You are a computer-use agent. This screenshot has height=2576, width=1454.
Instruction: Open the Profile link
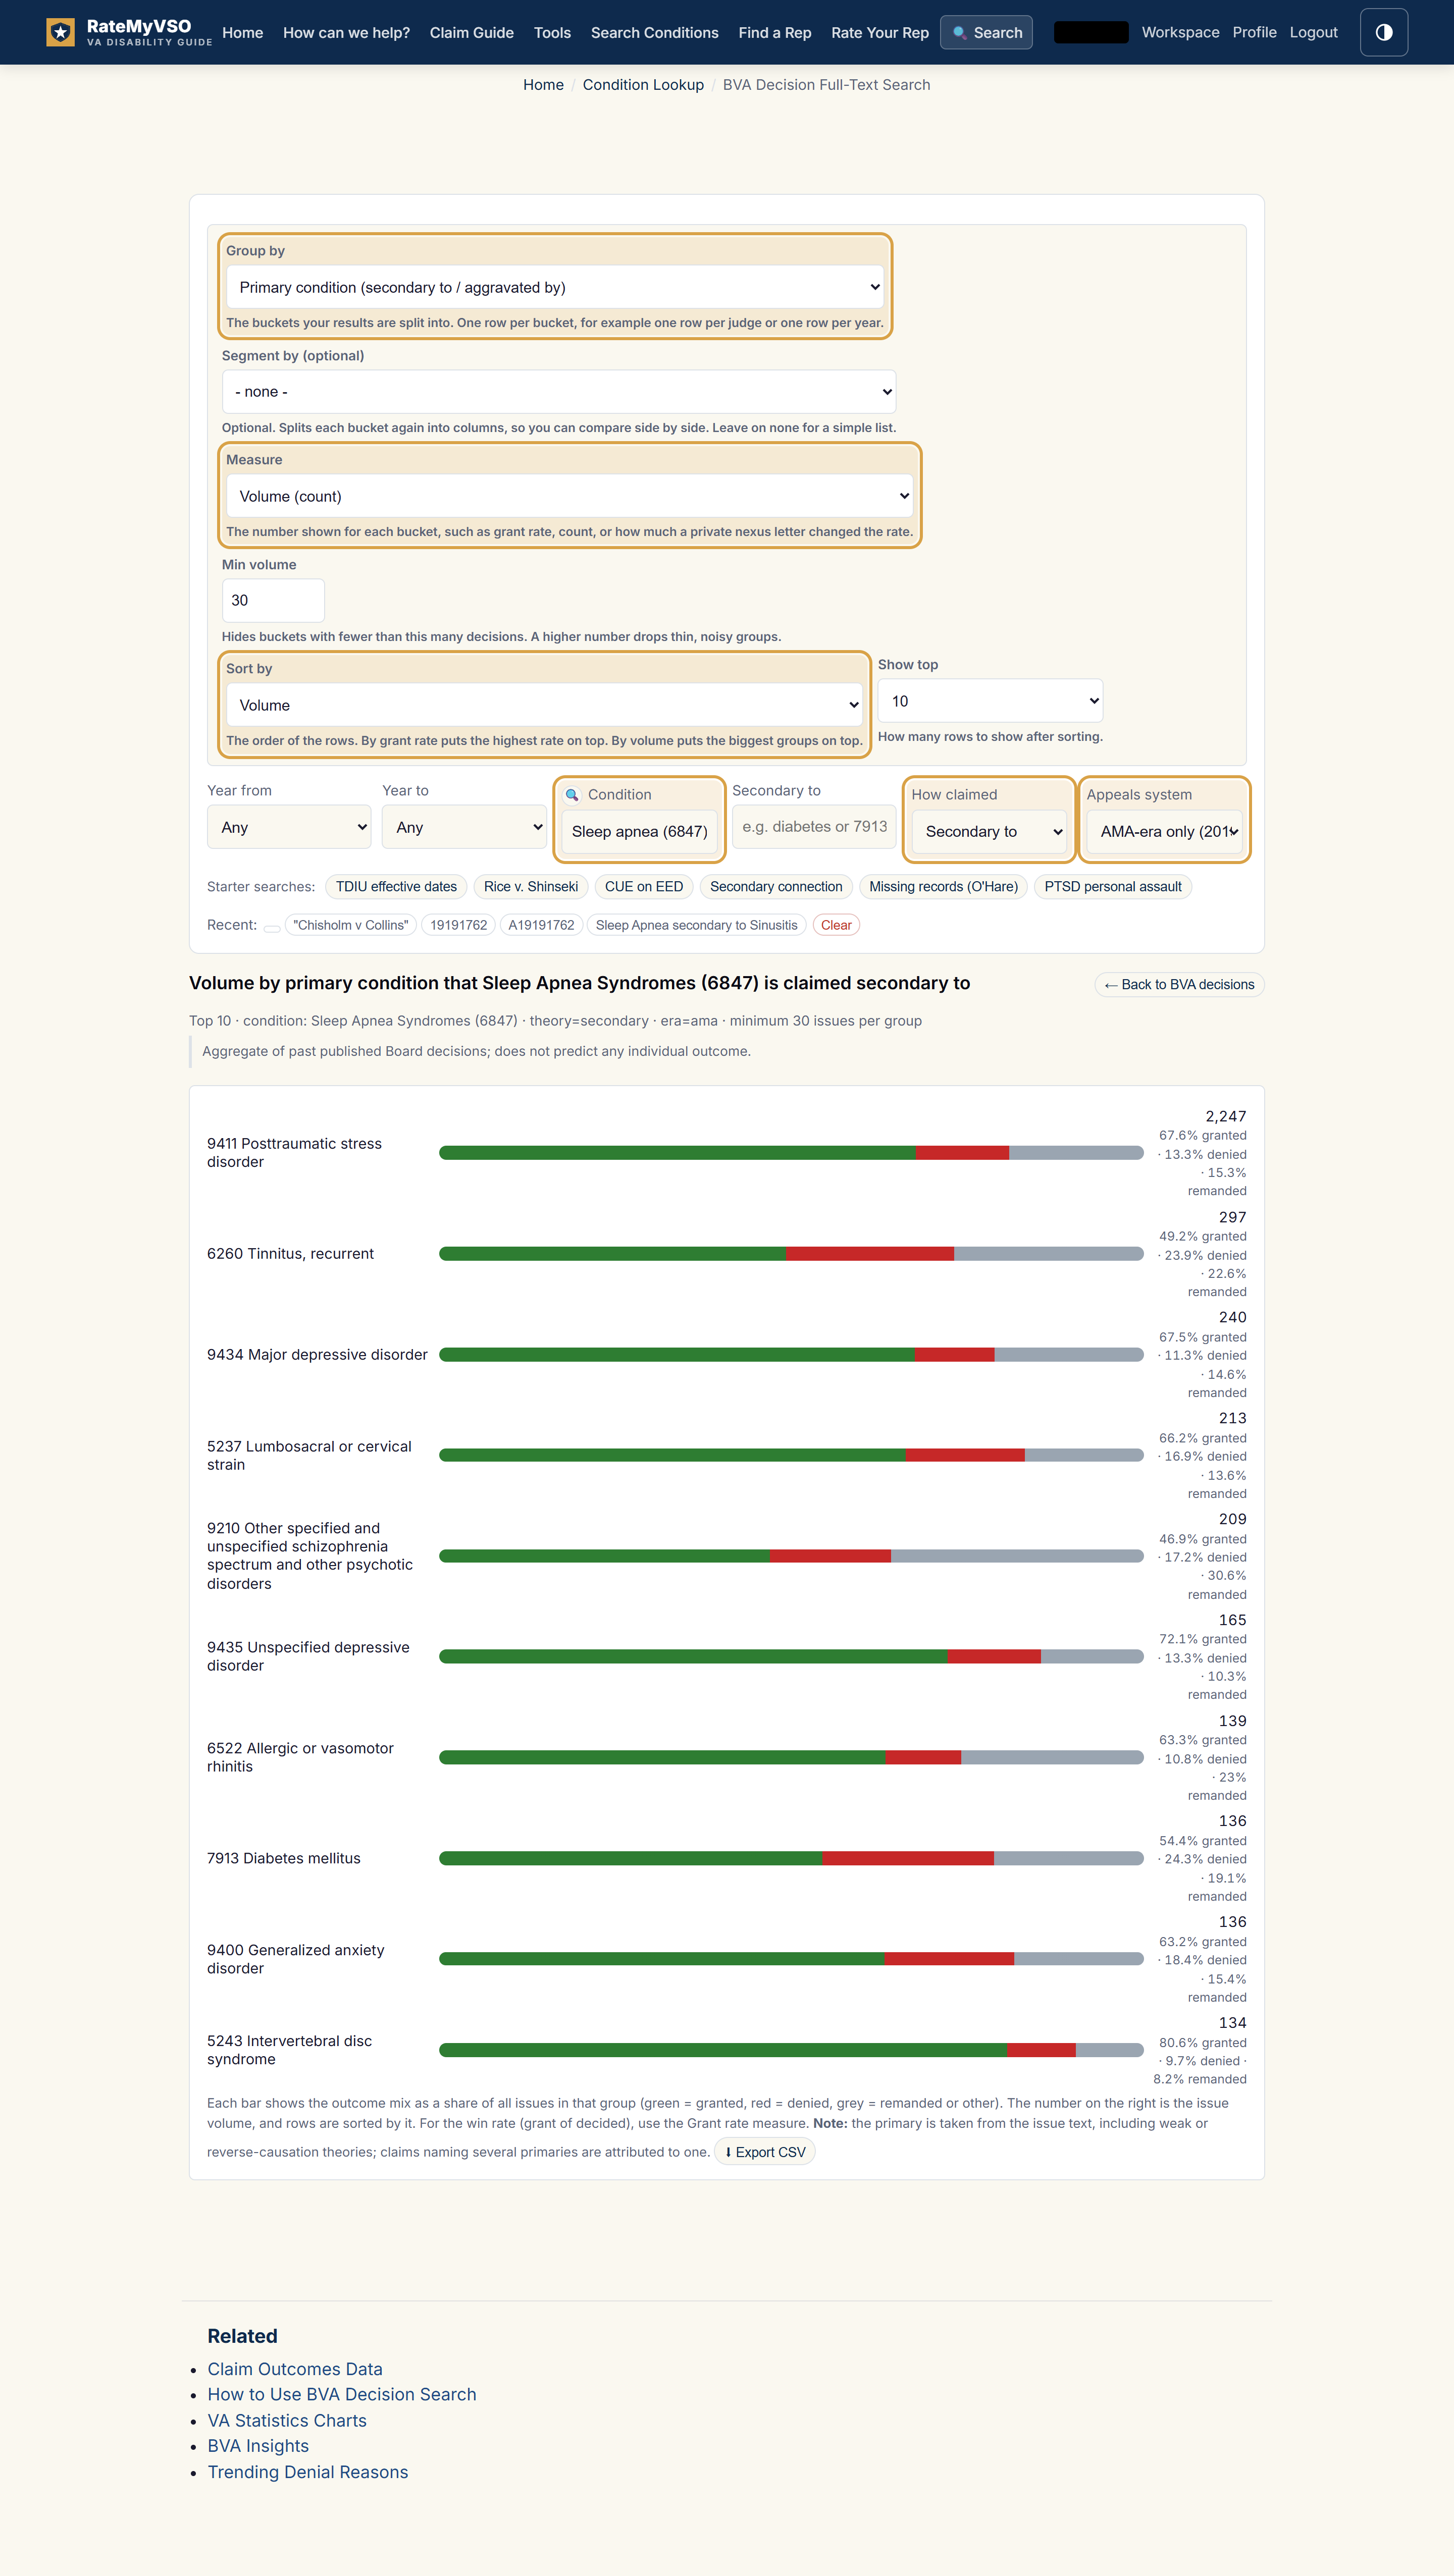1254,32
